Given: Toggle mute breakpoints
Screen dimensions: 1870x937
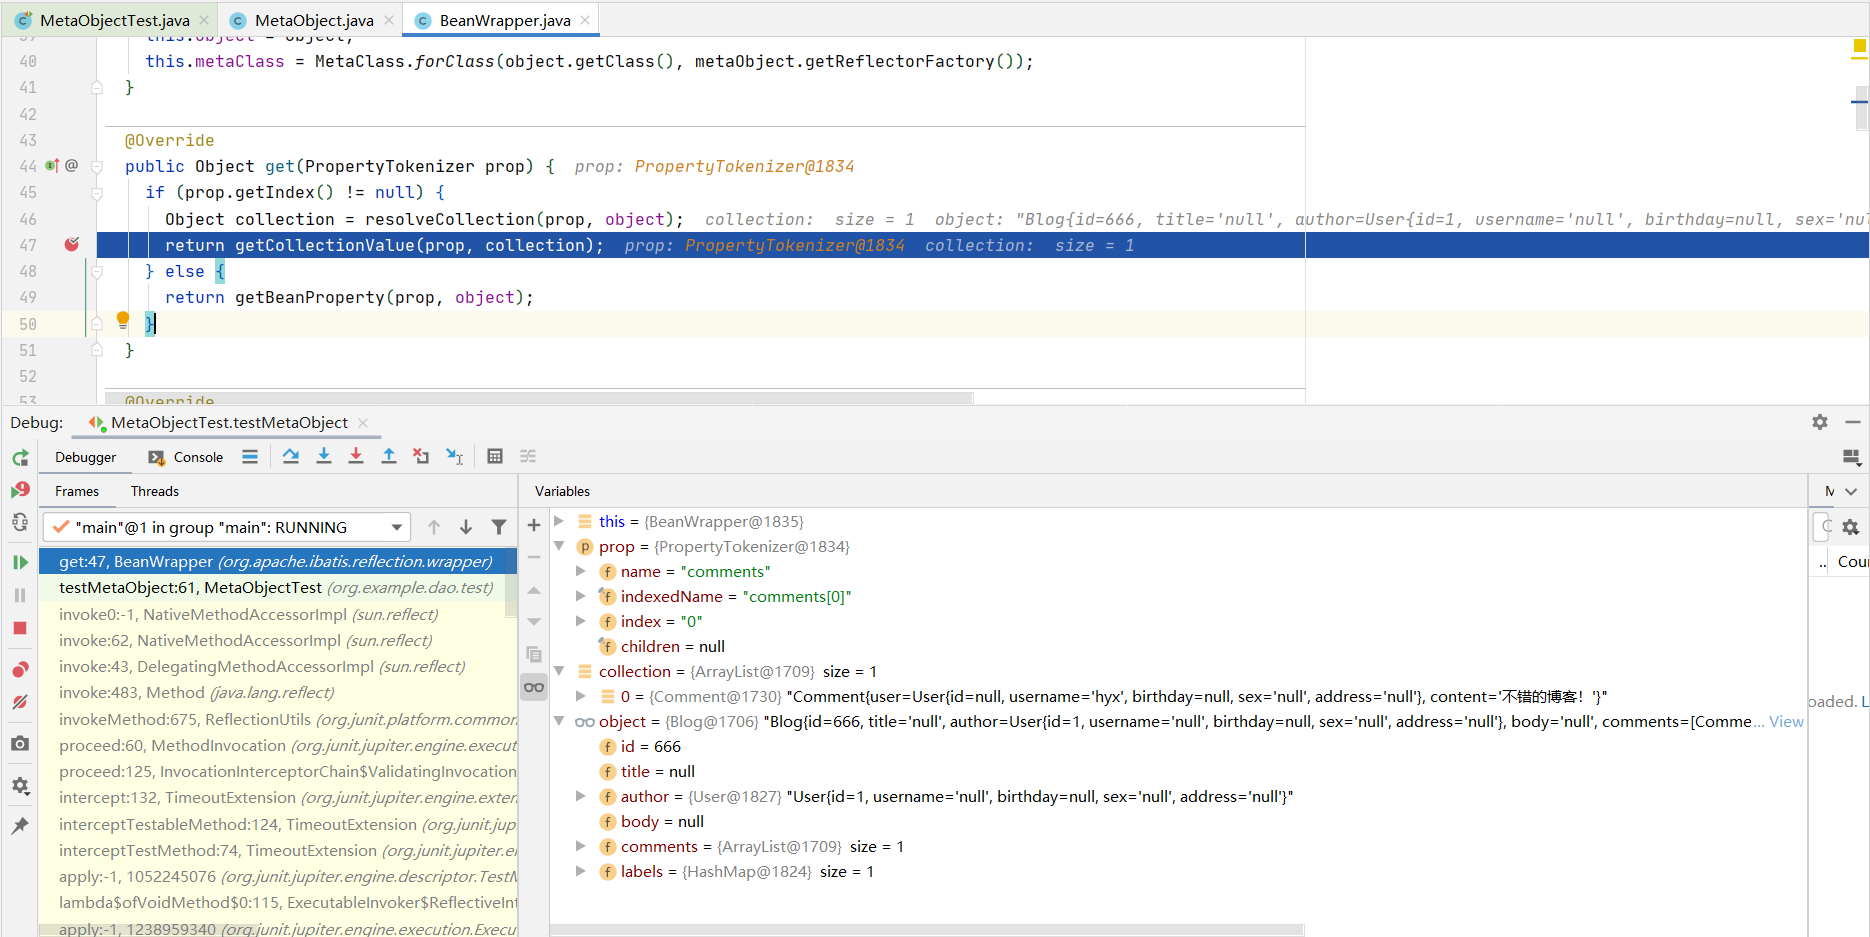Looking at the screenshot, I should (x=20, y=702).
